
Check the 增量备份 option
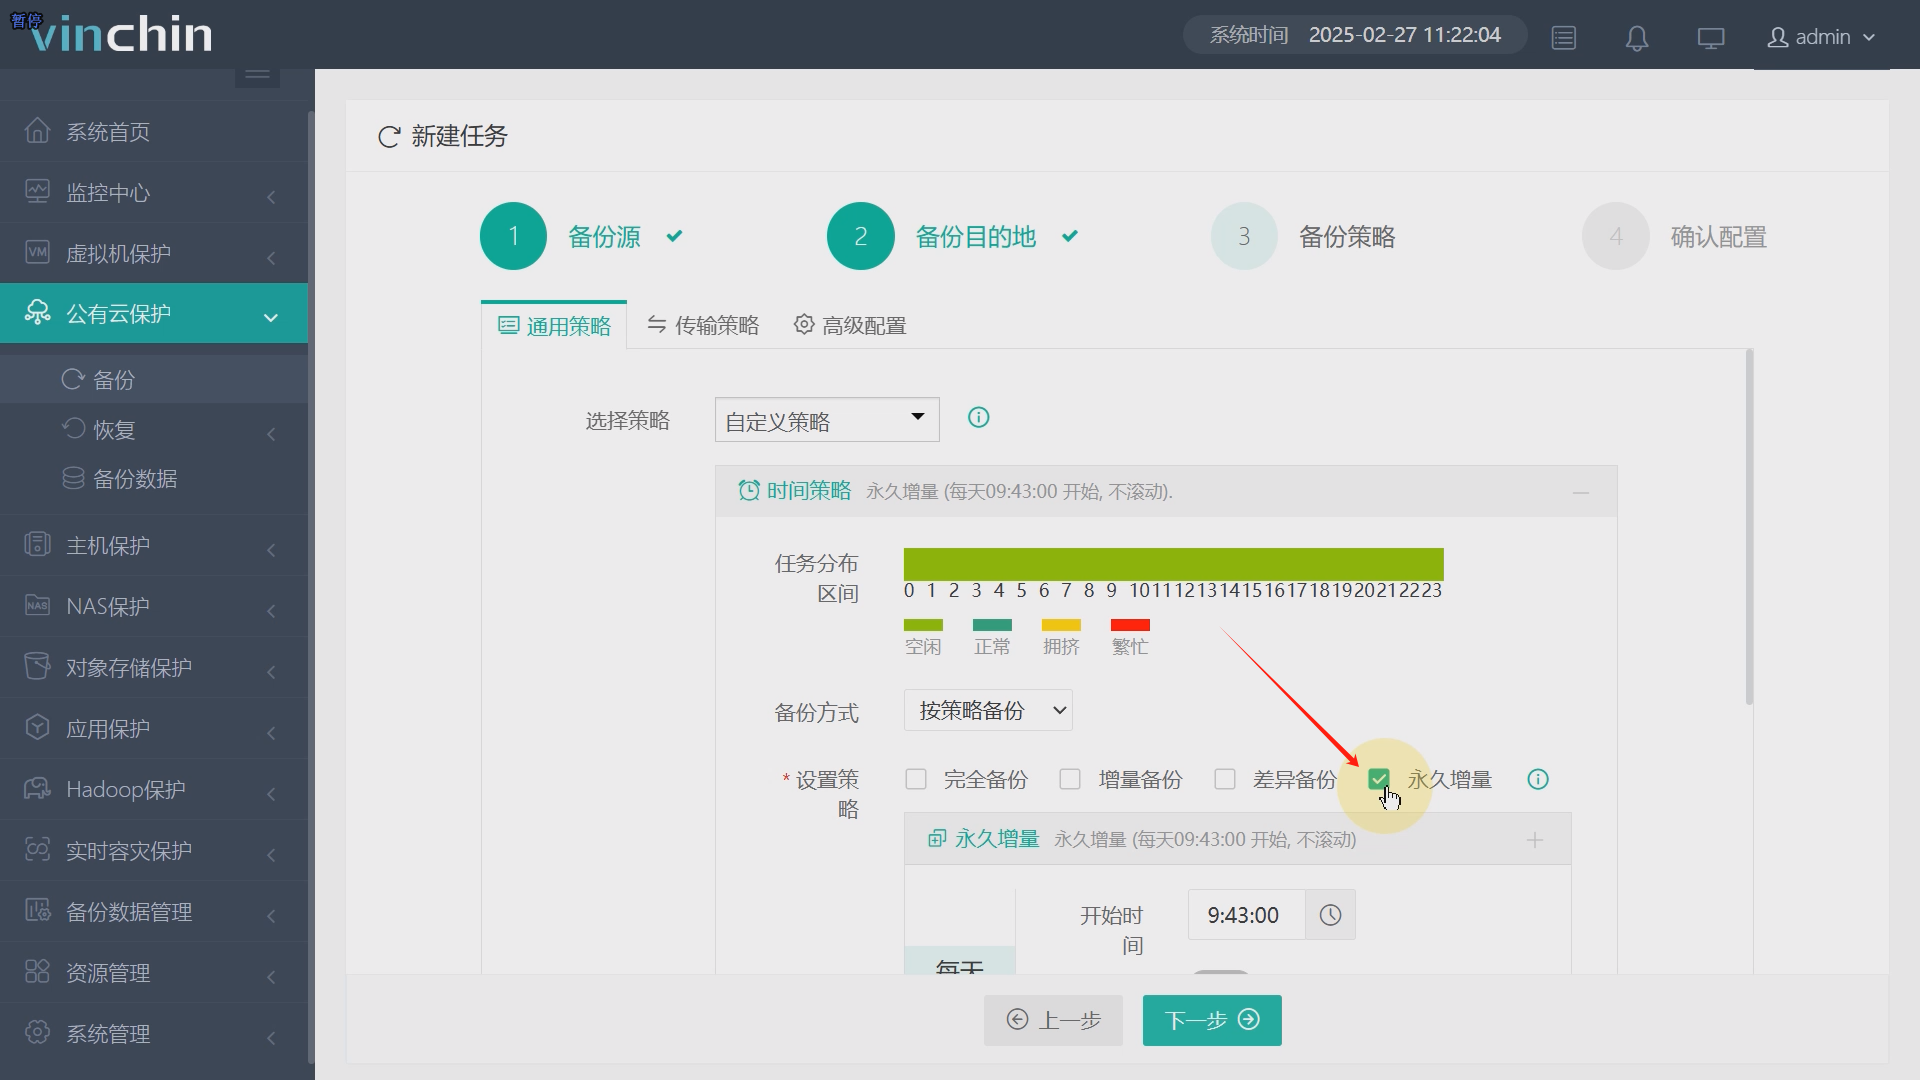pos(1070,779)
